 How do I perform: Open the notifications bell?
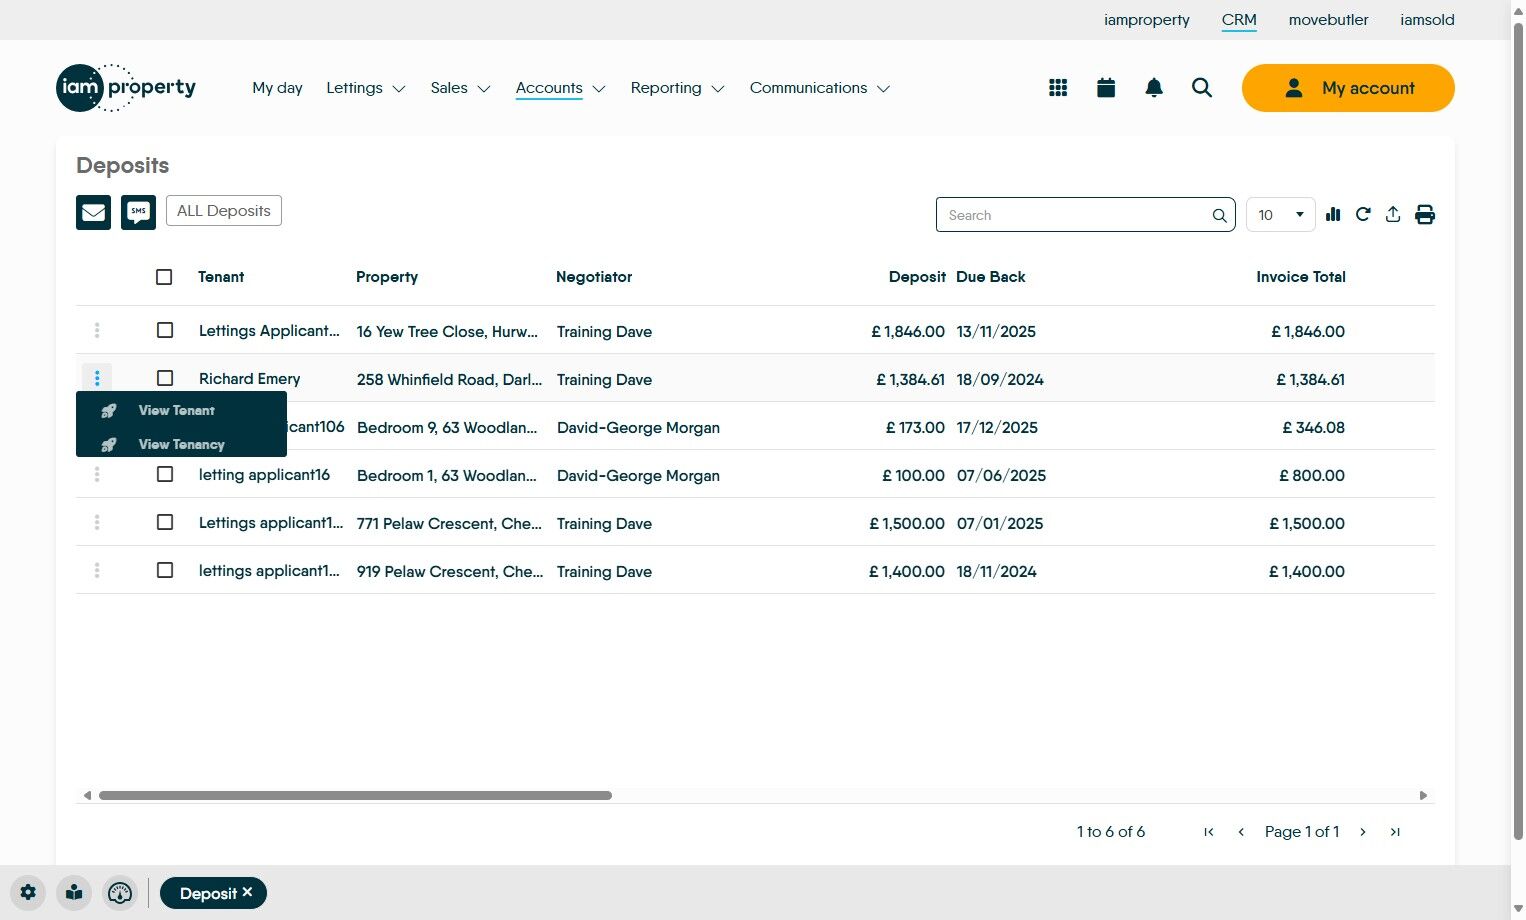[1154, 88]
